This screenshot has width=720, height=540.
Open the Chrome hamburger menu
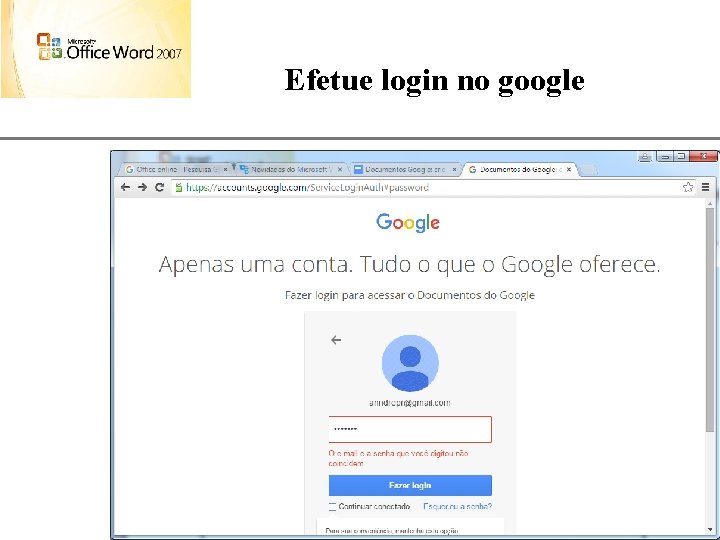pyautogui.click(x=706, y=187)
